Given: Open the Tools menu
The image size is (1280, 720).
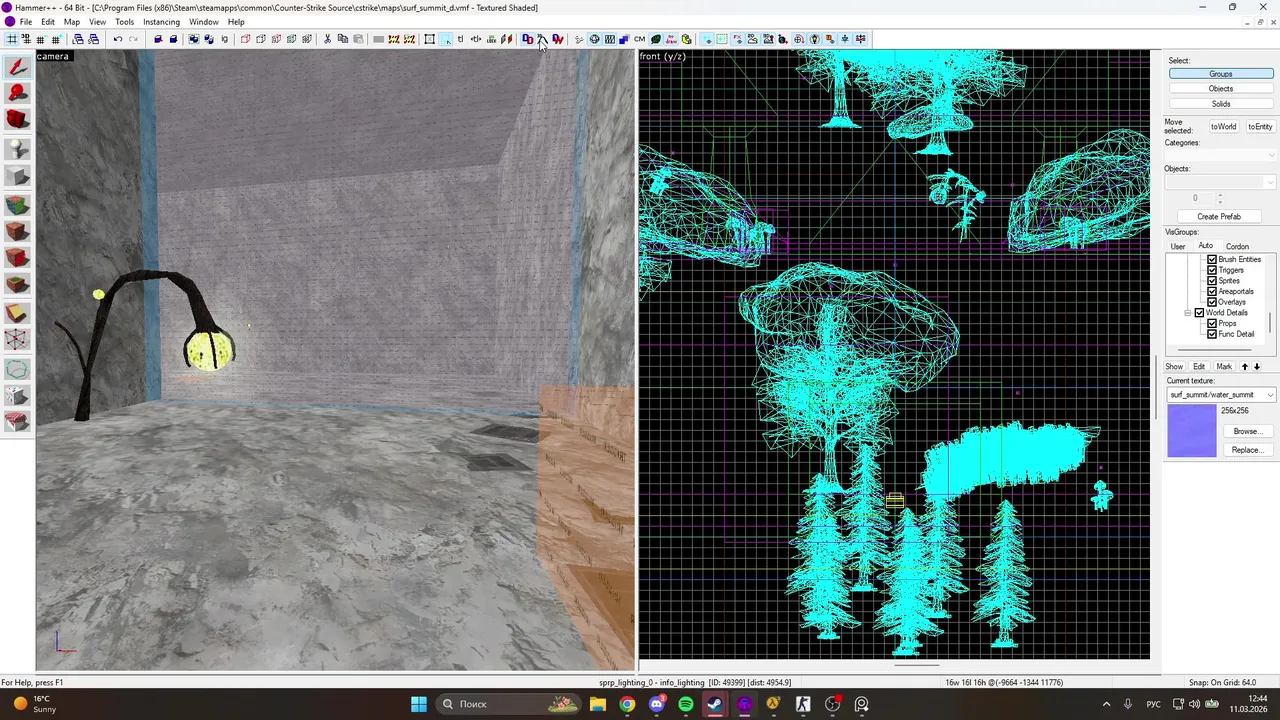Looking at the screenshot, I should click(124, 22).
